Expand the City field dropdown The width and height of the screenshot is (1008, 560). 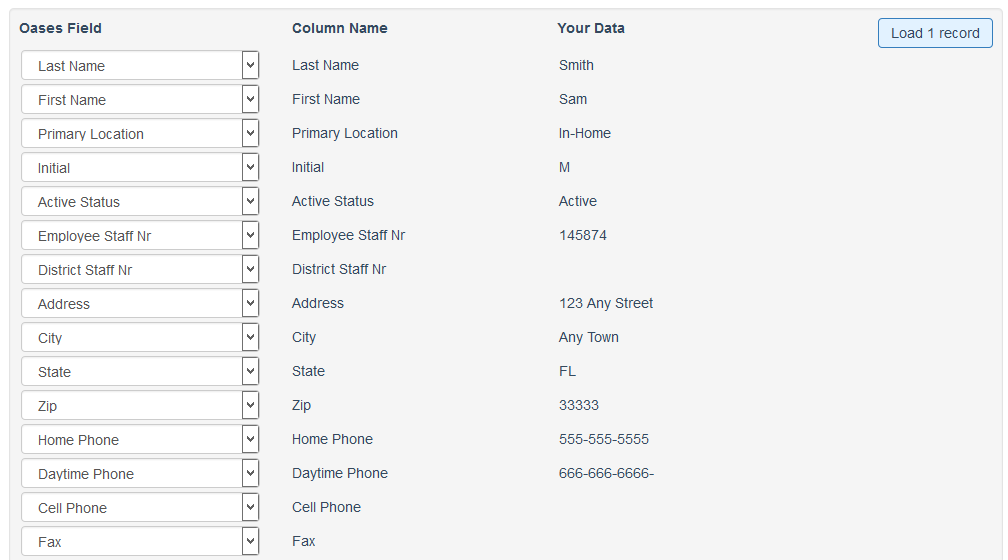coord(140,338)
